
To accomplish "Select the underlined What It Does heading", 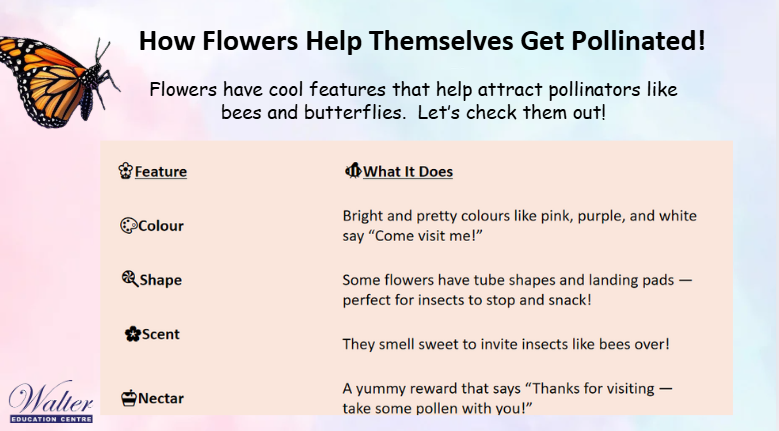I will tap(408, 171).
